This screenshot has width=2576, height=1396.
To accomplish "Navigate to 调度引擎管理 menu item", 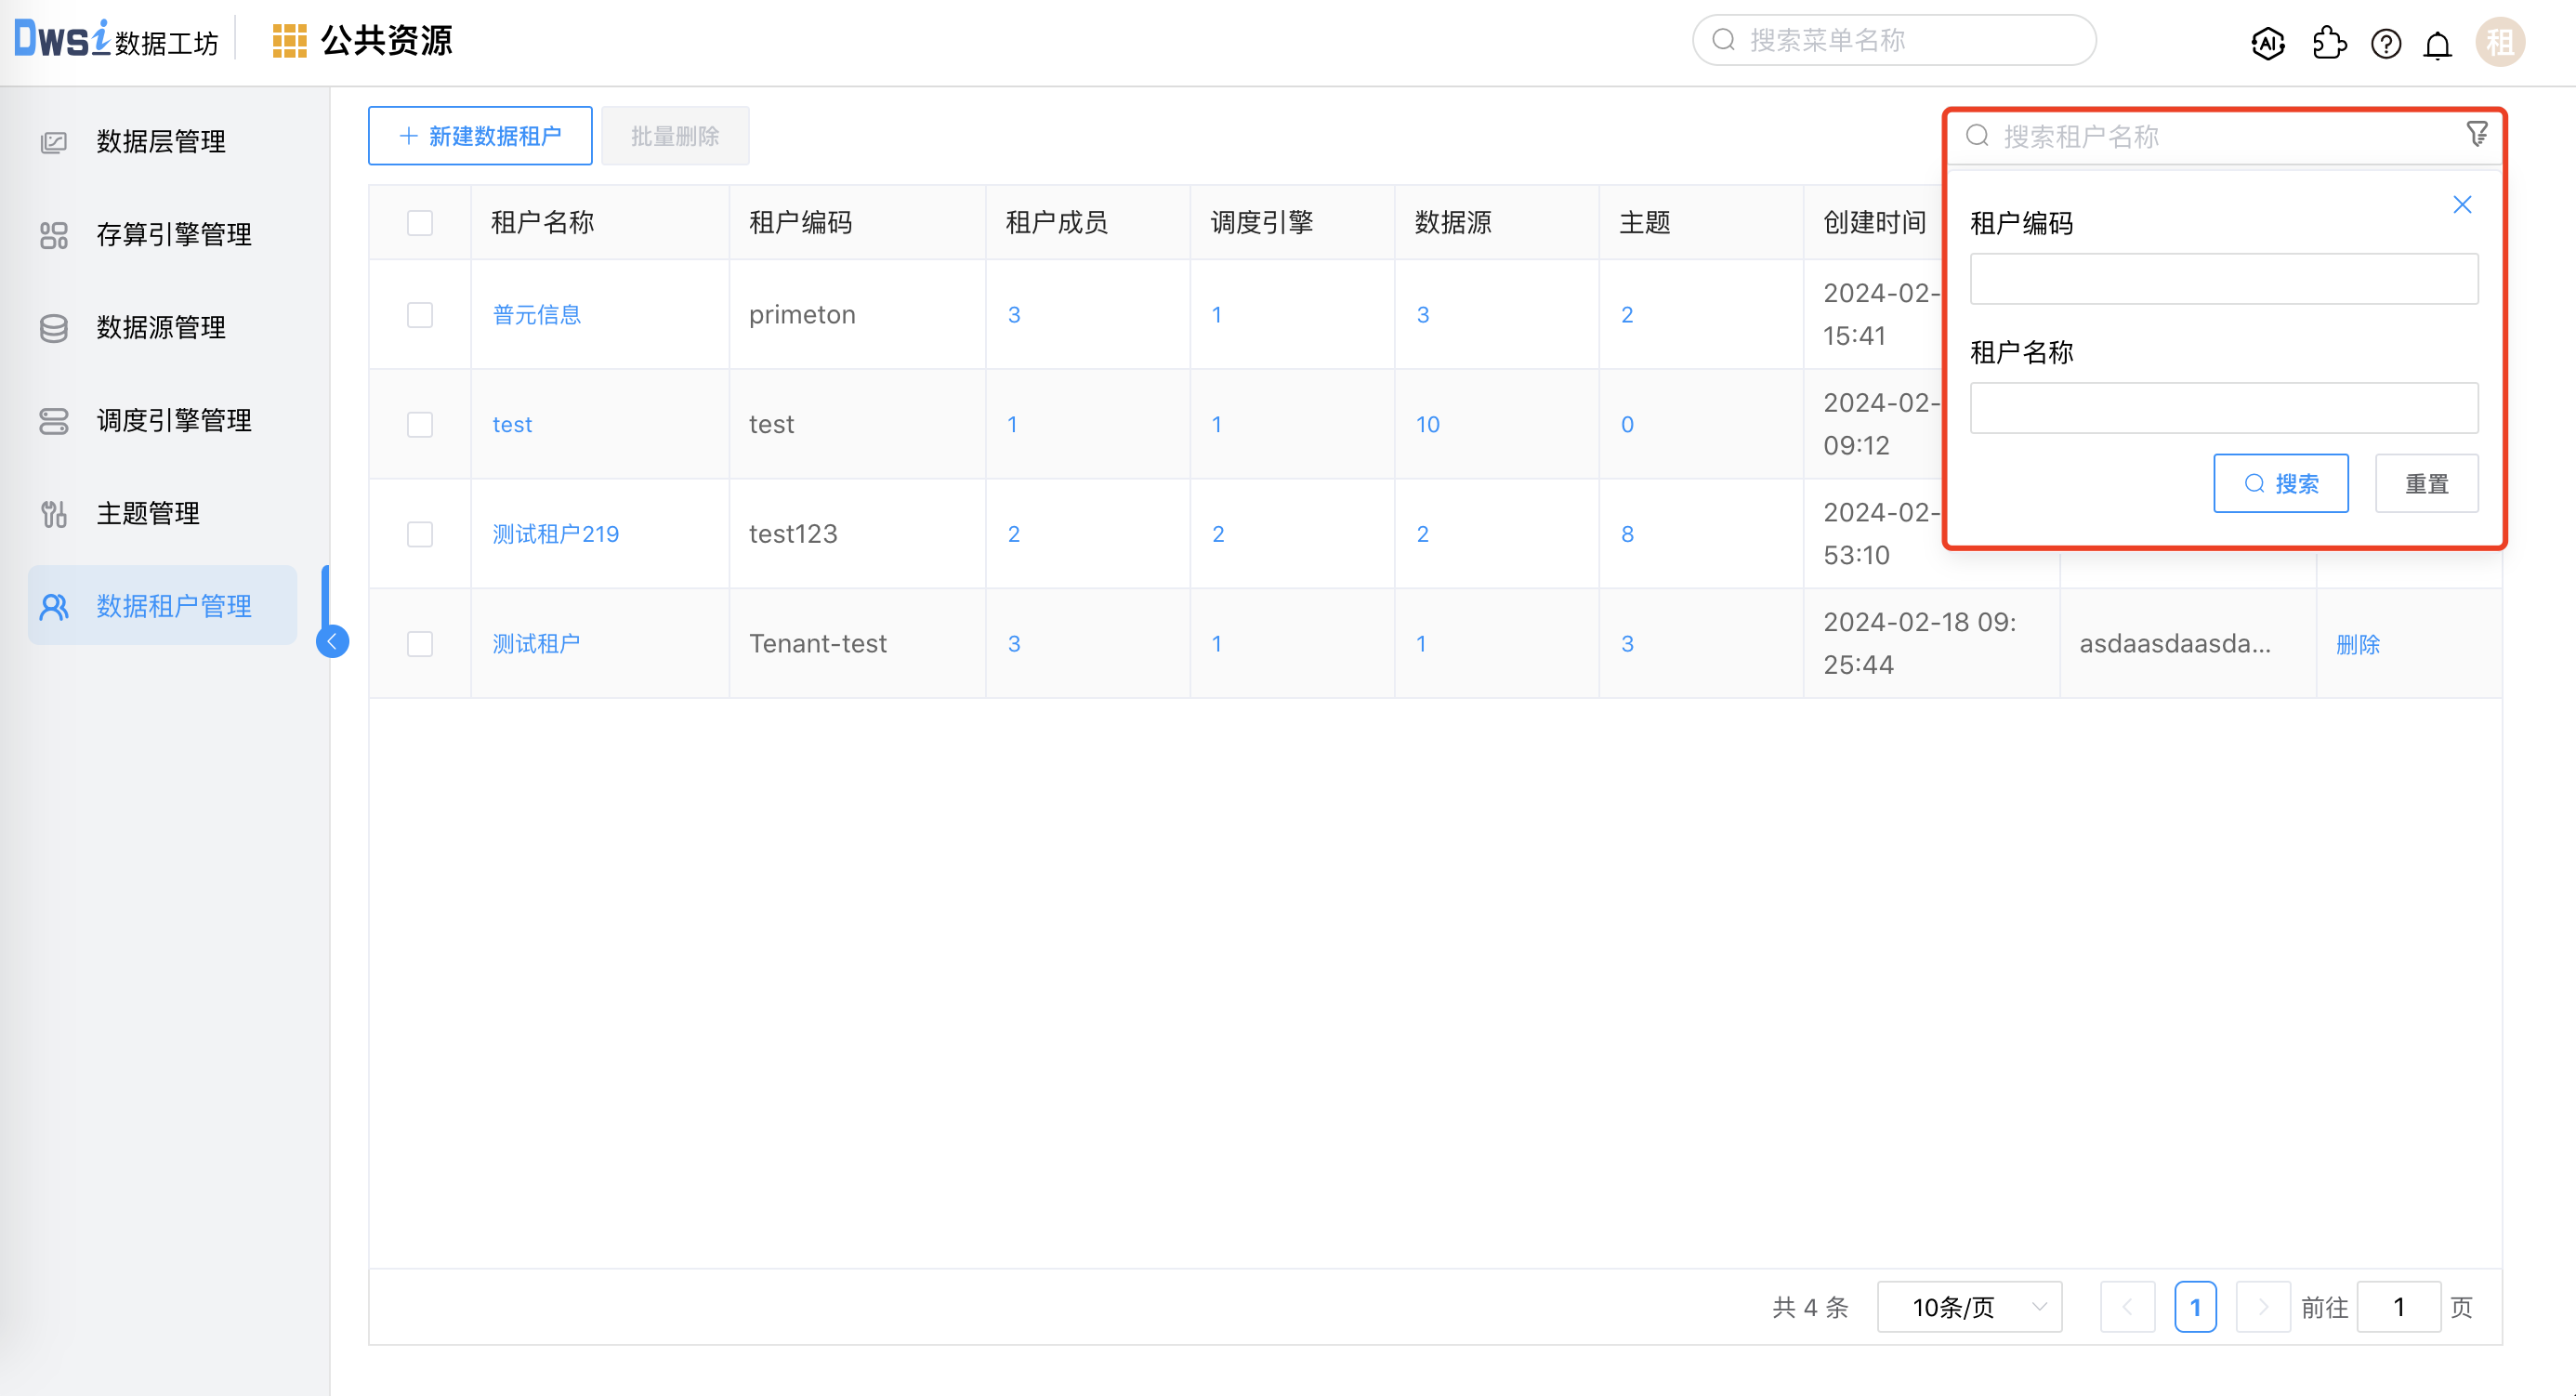I will [173, 420].
